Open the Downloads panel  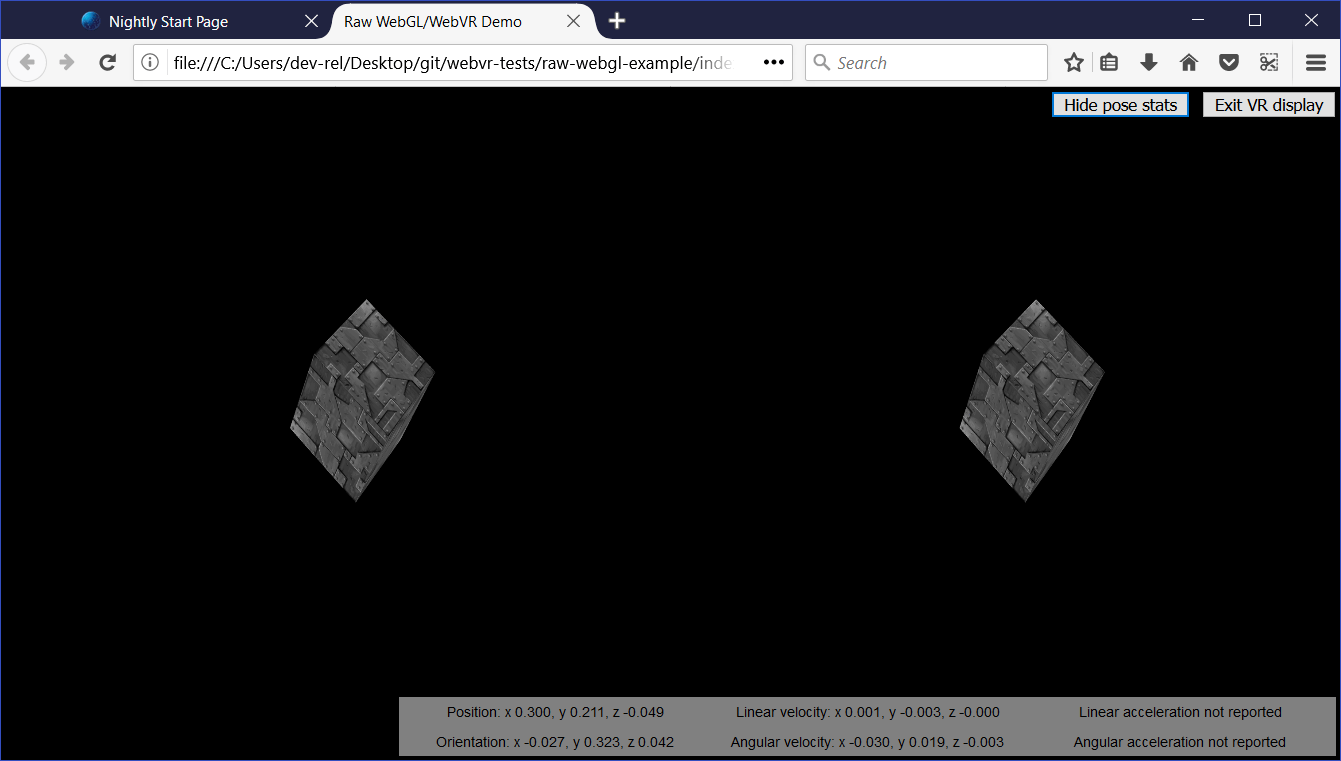point(1148,62)
